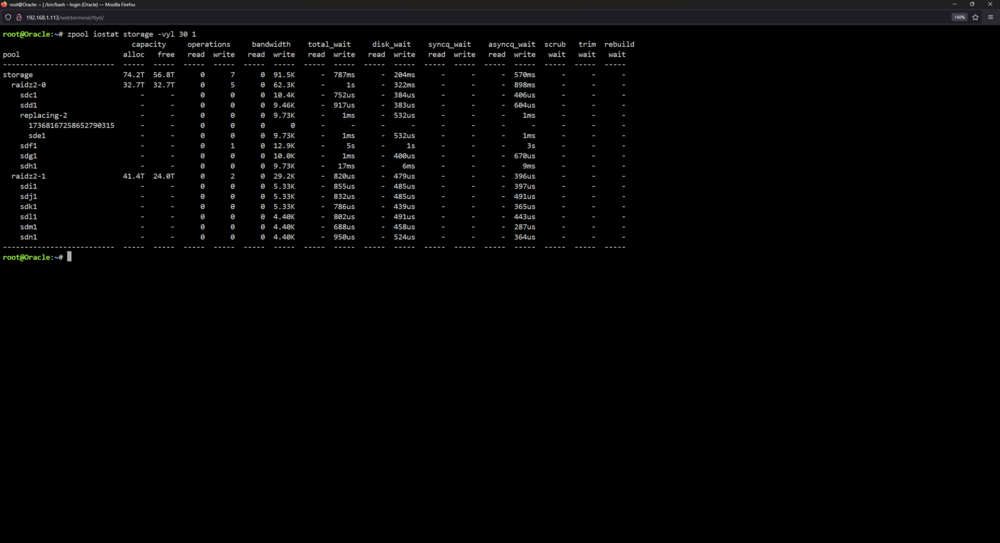Click the 'sdk1' device row name

(x=29, y=207)
